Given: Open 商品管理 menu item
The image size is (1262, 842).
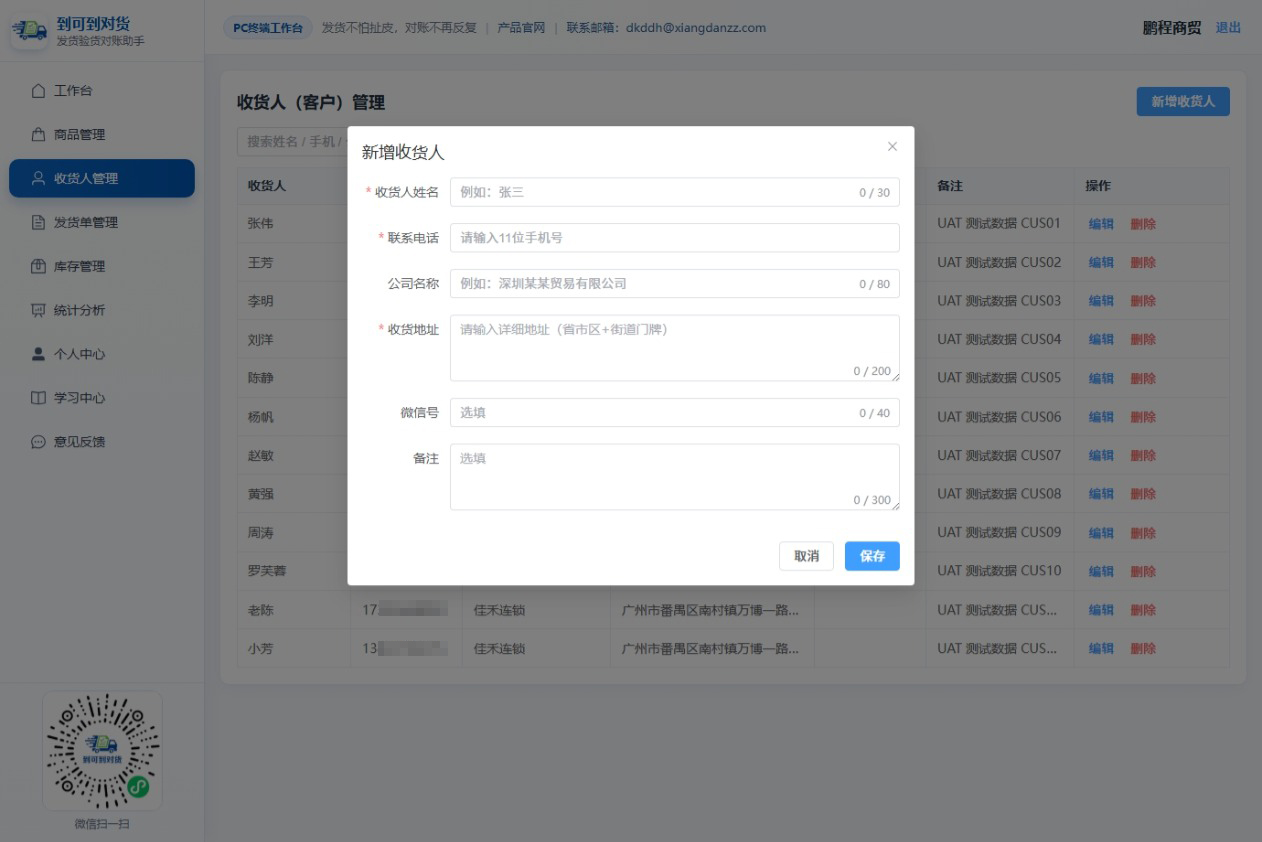Looking at the screenshot, I should 102,135.
